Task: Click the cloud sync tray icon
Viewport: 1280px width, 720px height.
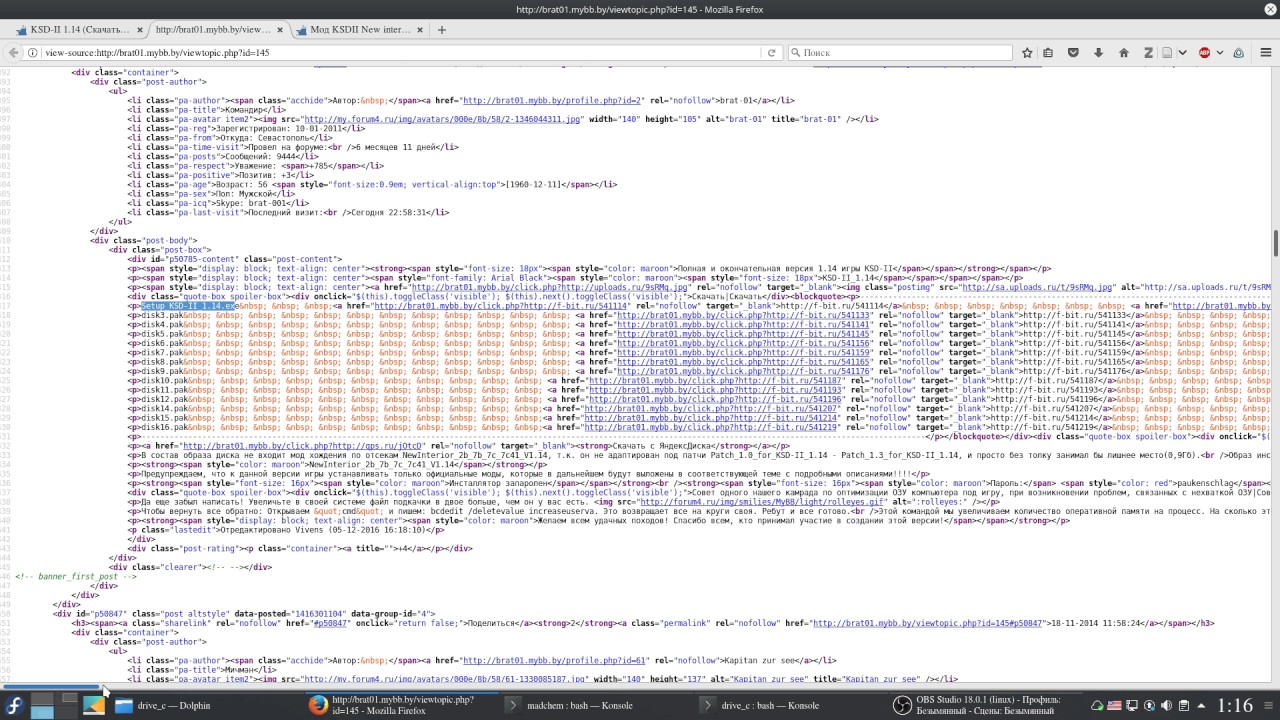Action: click(1097, 706)
